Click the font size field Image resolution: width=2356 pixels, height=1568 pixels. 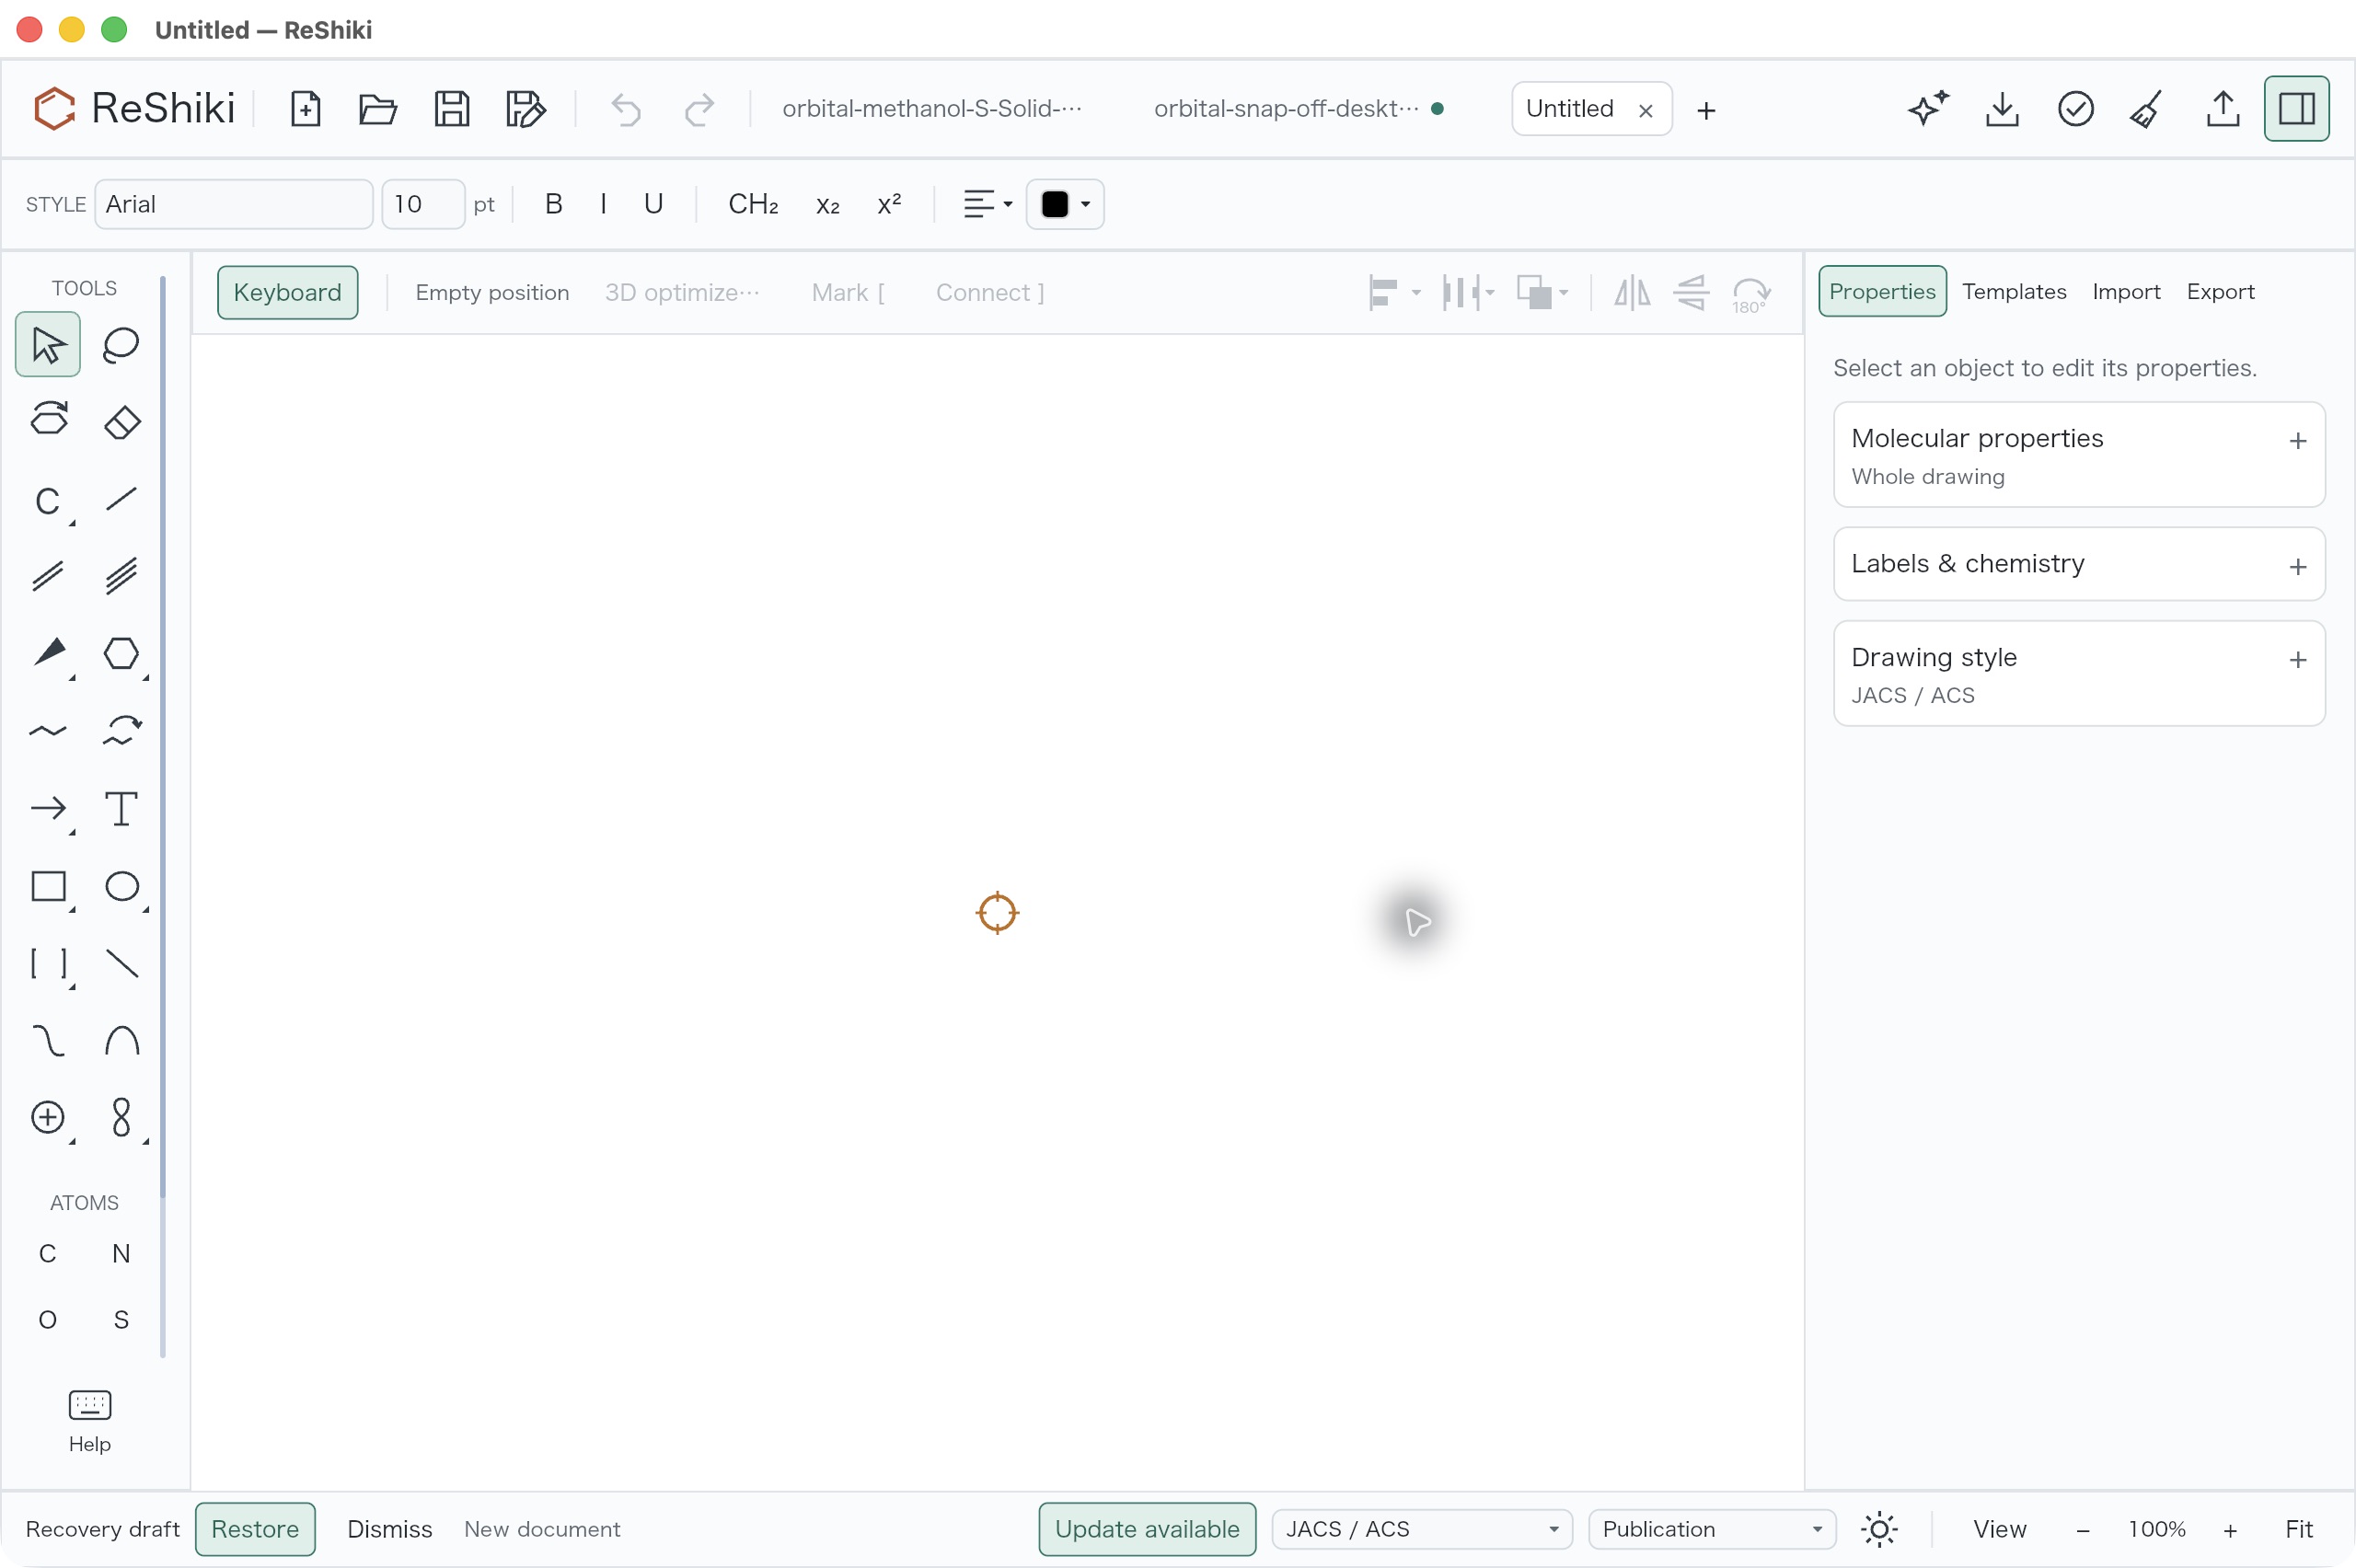click(422, 204)
